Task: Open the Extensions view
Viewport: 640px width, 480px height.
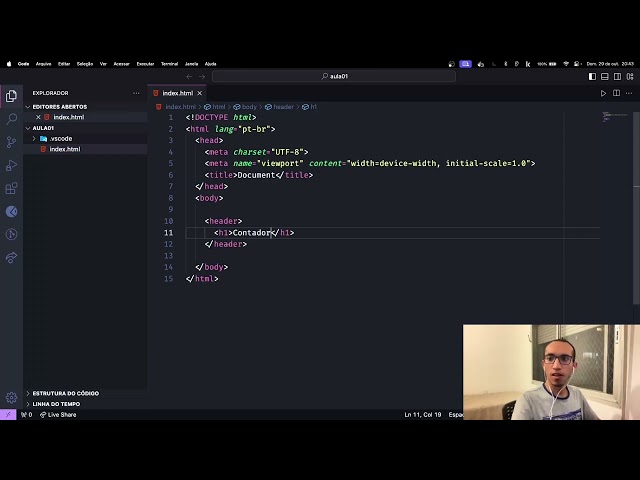Action: [x=11, y=188]
